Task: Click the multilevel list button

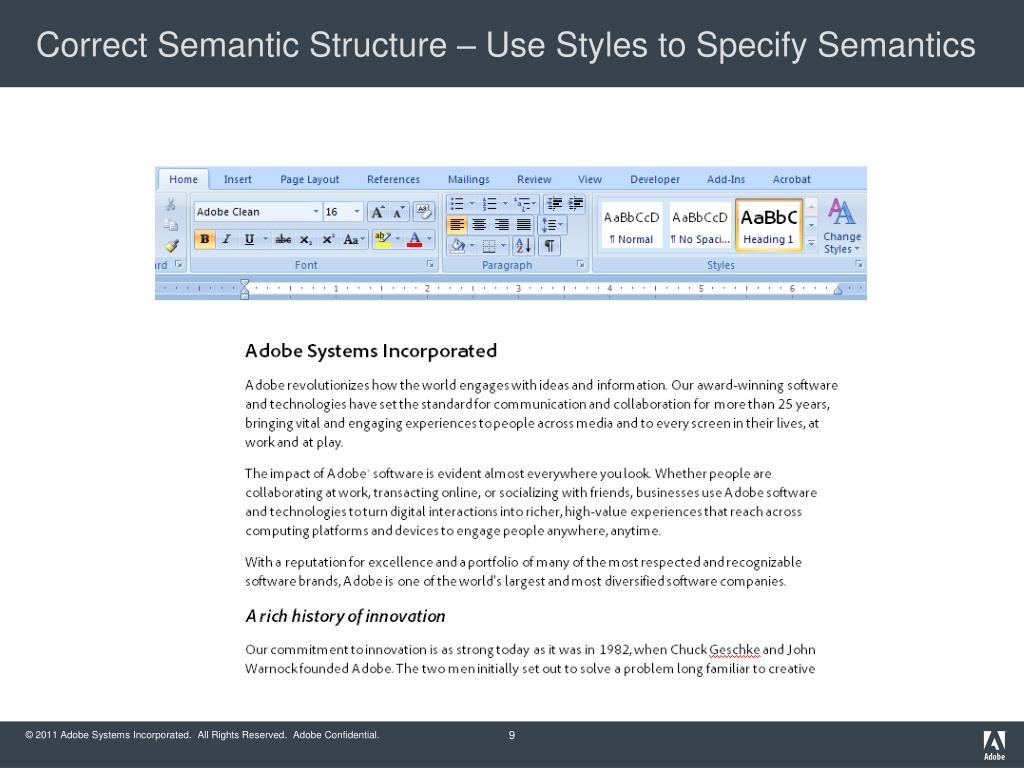Action: click(523, 204)
